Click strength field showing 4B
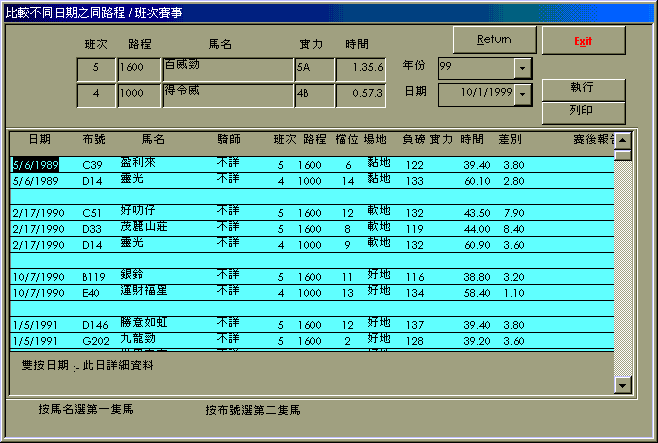The image size is (658, 443). (315, 95)
